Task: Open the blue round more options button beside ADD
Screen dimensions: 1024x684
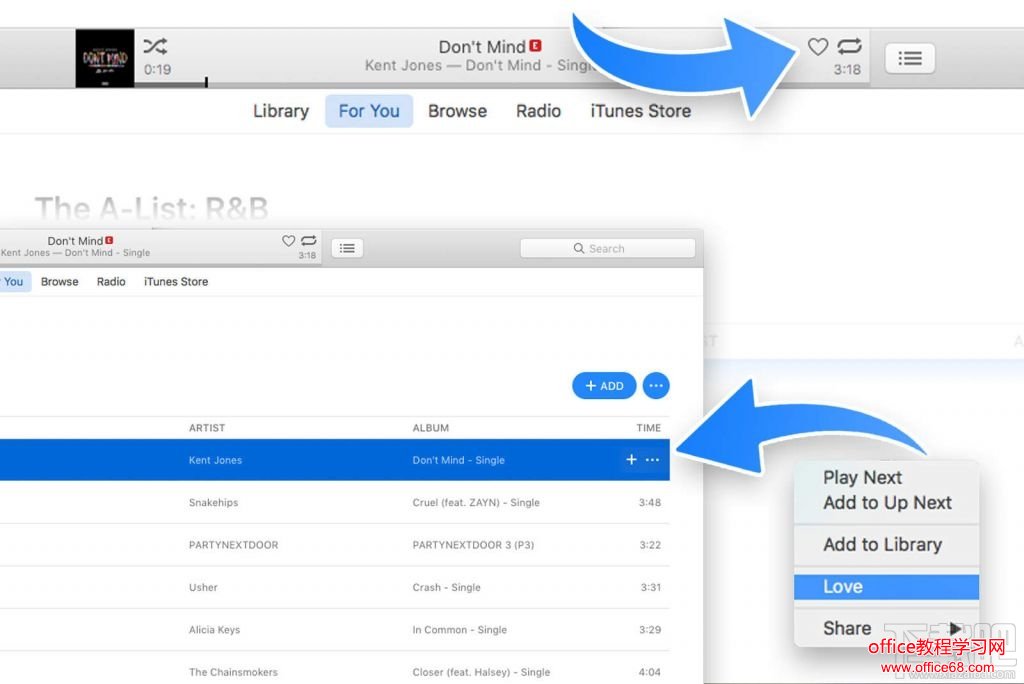Action: click(x=656, y=385)
